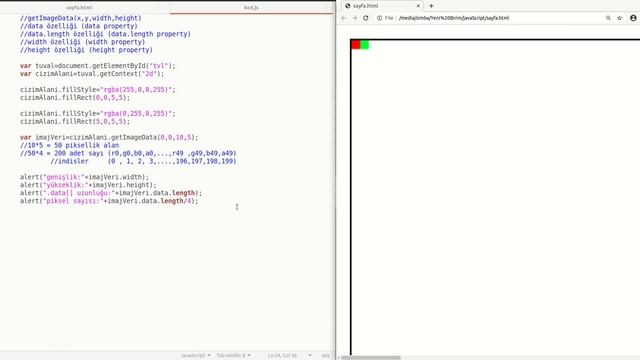This screenshot has height=360, width=640.
Task: Click the green square on the canvas
Action: coord(364,44)
